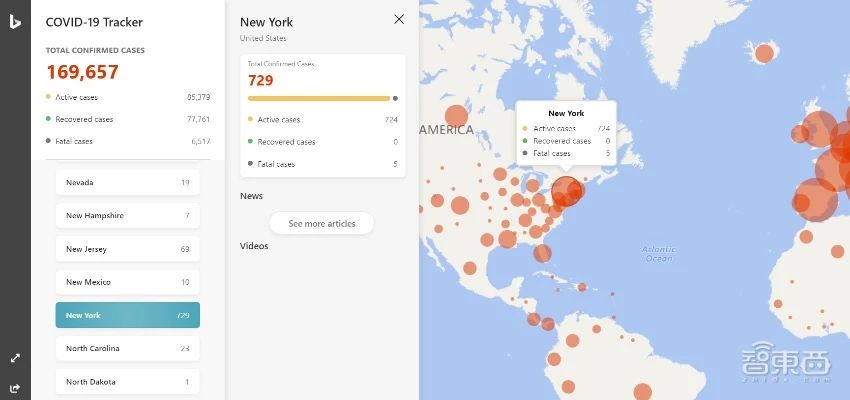850x400 pixels.
Task: Open the North Dakota entry
Action: coord(127,381)
